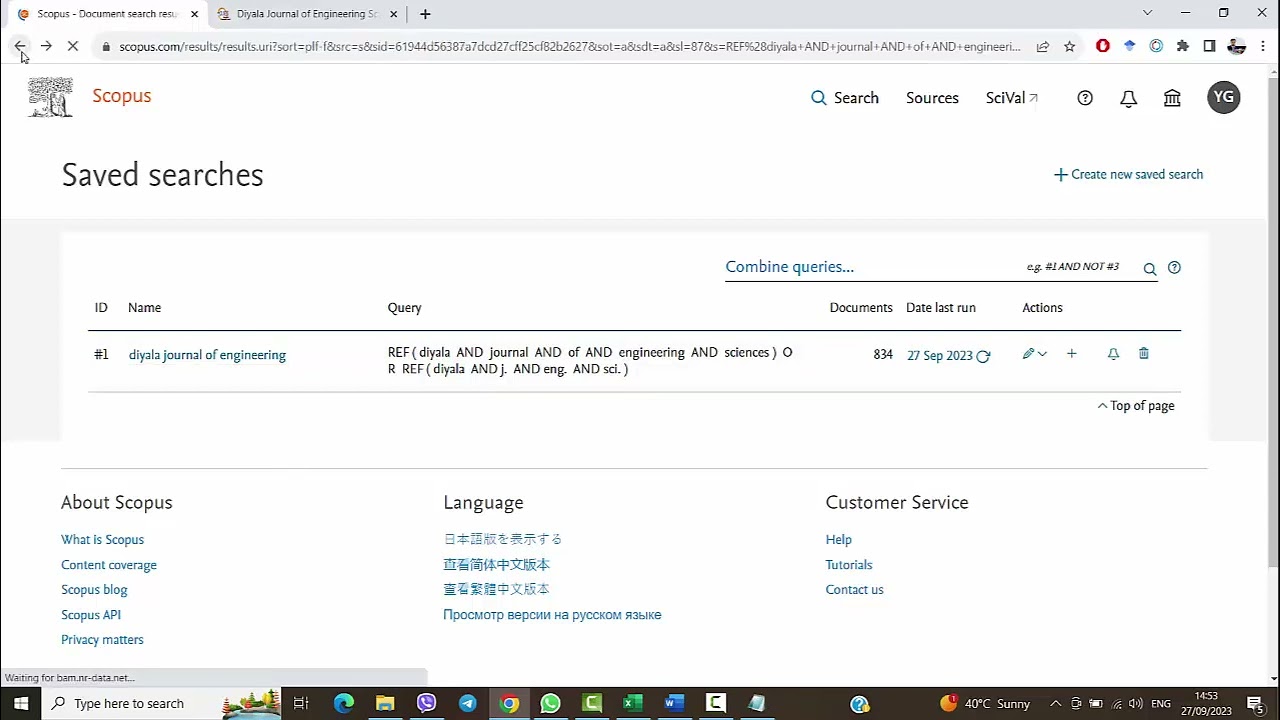Bookmark this page with star icon
Viewport: 1280px width, 720px height.
point(1069,46)
